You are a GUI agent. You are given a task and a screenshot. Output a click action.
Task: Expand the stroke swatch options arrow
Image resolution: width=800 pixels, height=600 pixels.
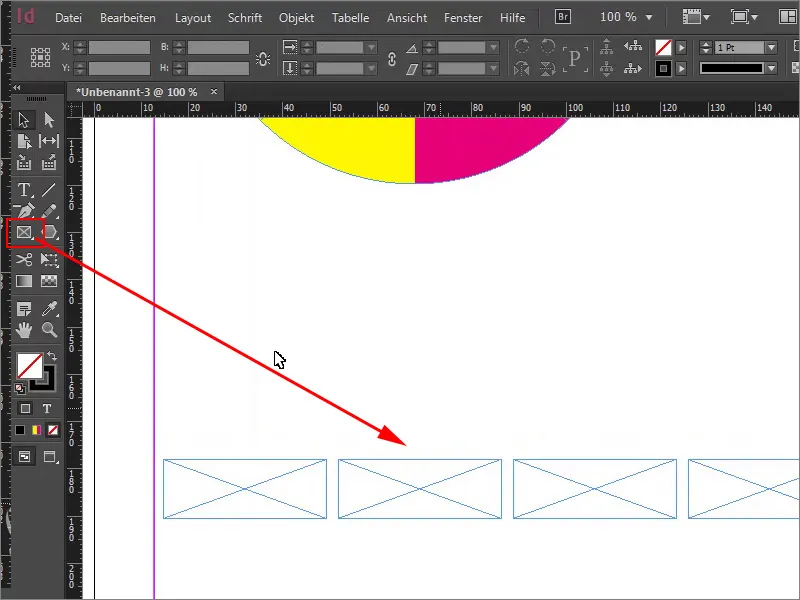(681, 68)
